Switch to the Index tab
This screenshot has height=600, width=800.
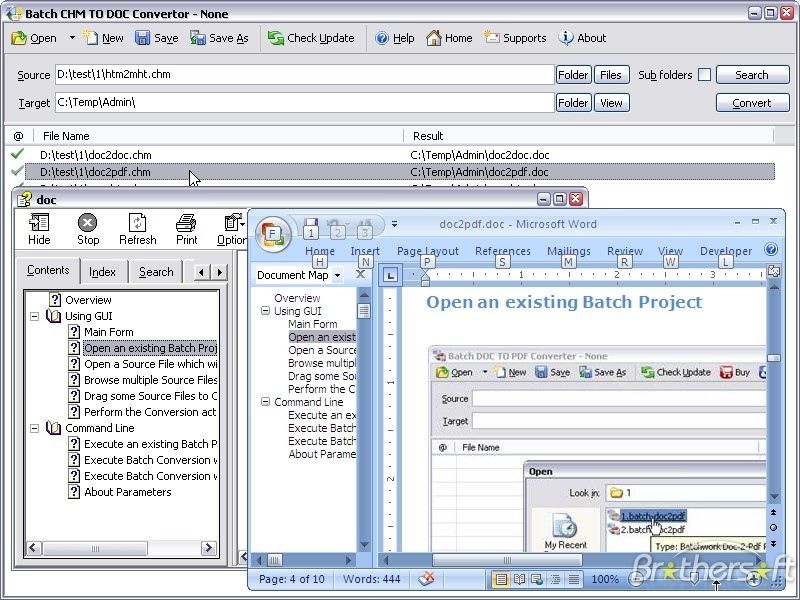click(102, 272)
